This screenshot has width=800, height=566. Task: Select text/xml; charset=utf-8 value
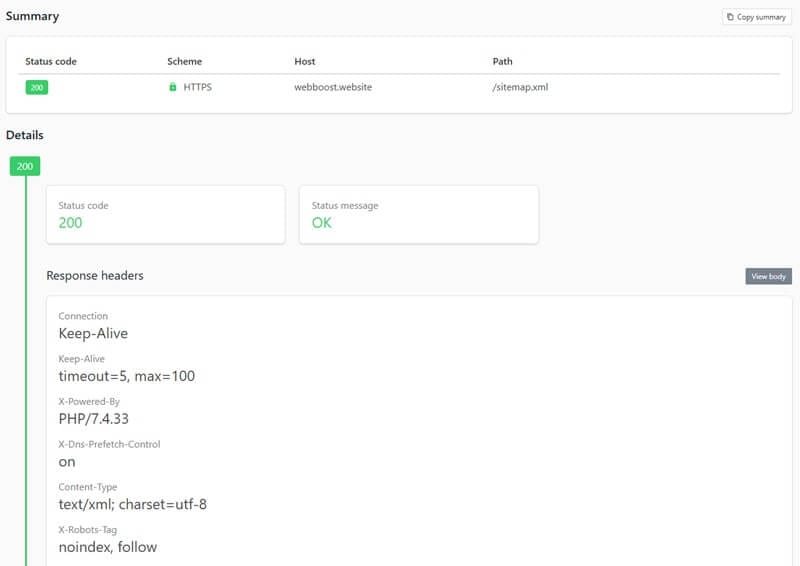[133, 504]
